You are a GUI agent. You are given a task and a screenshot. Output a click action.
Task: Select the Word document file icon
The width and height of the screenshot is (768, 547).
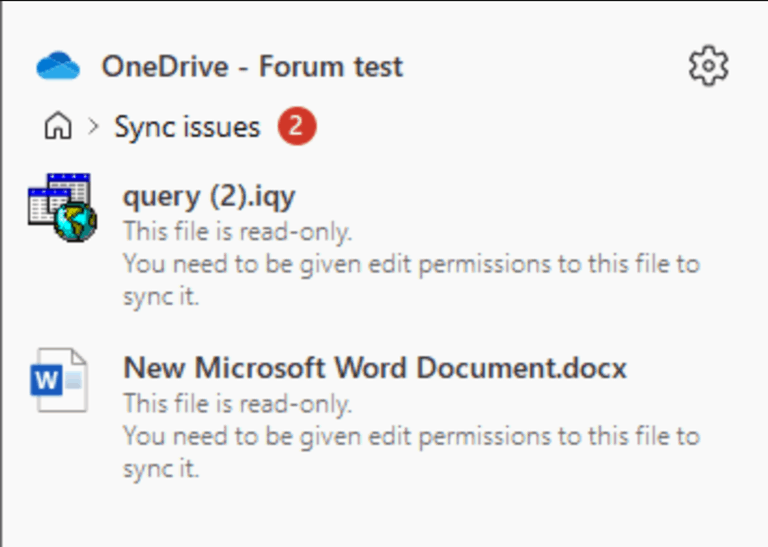(59, 380)
